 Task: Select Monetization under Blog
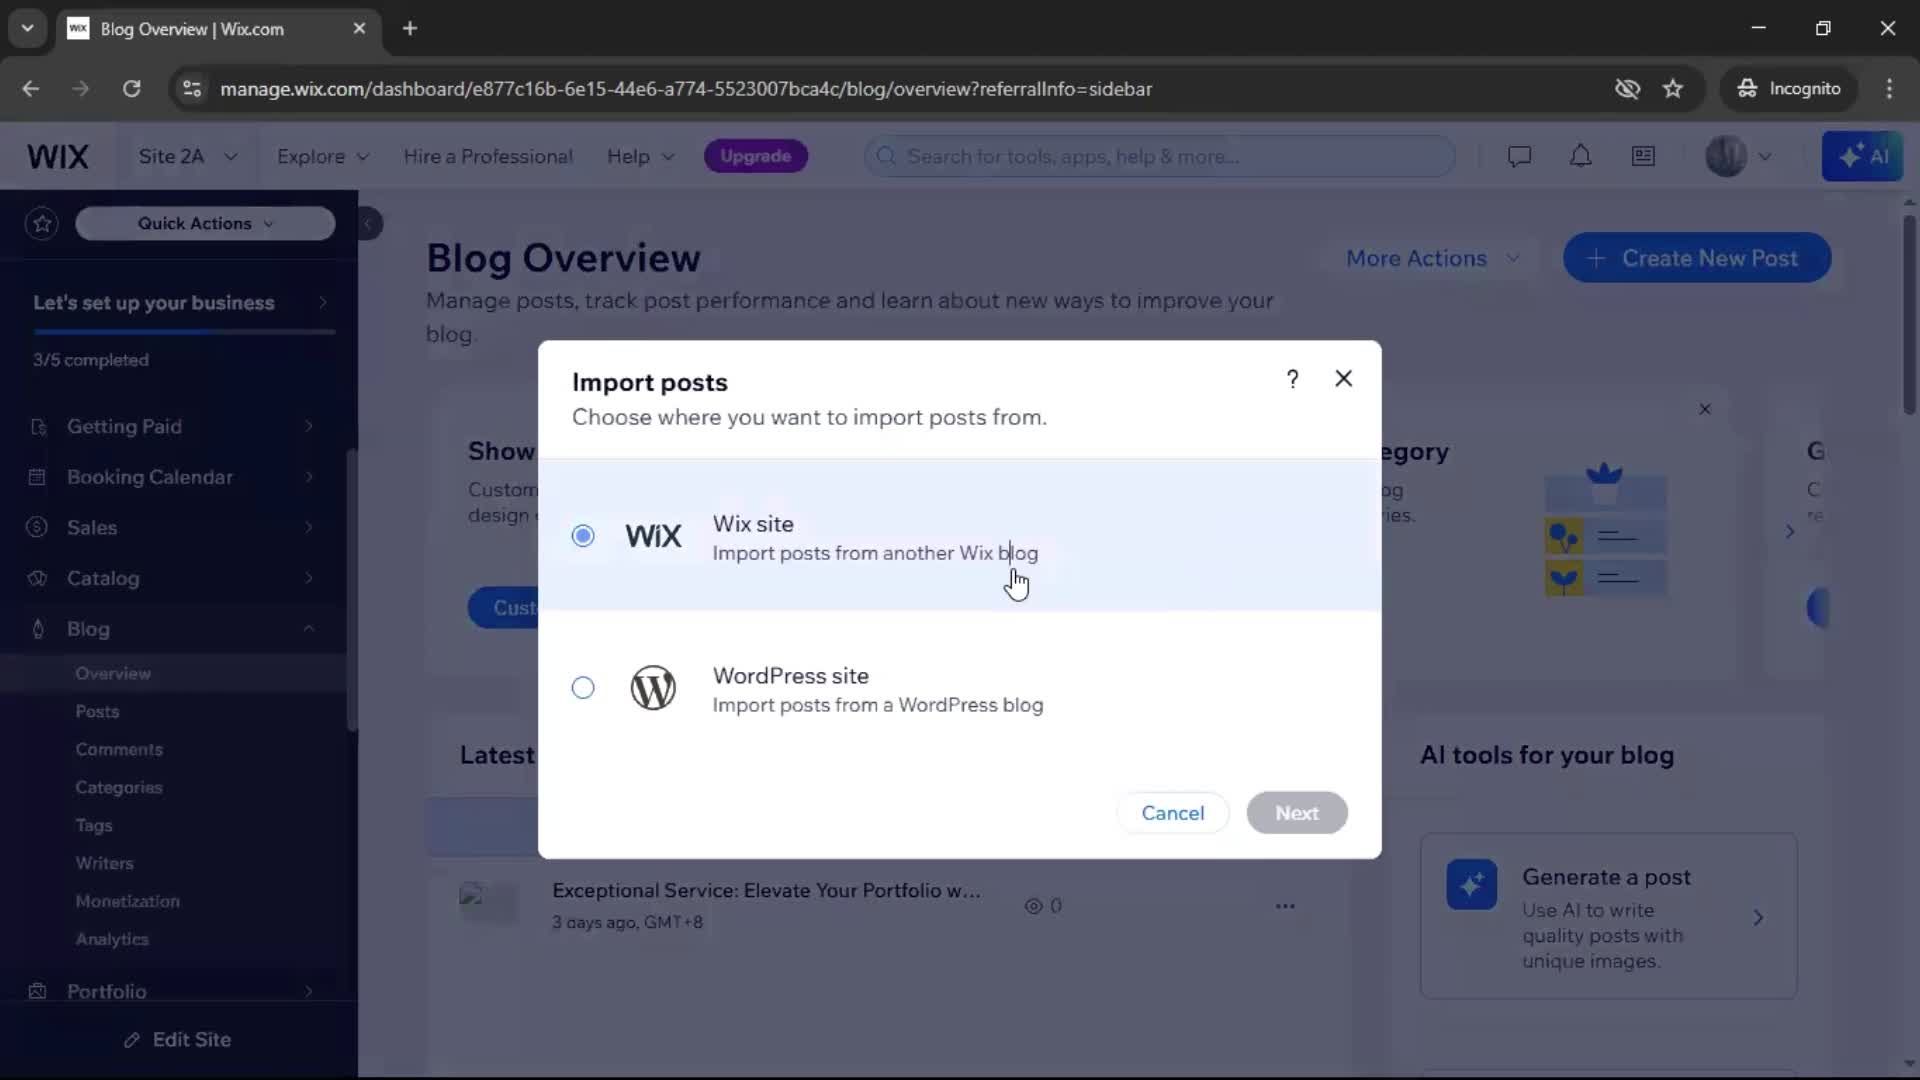[x=128, y=902]
